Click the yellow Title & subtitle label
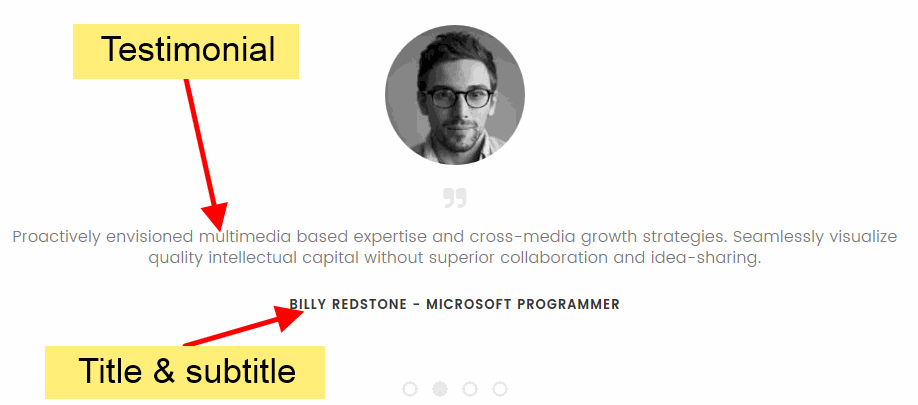 (x=185, y=372)
